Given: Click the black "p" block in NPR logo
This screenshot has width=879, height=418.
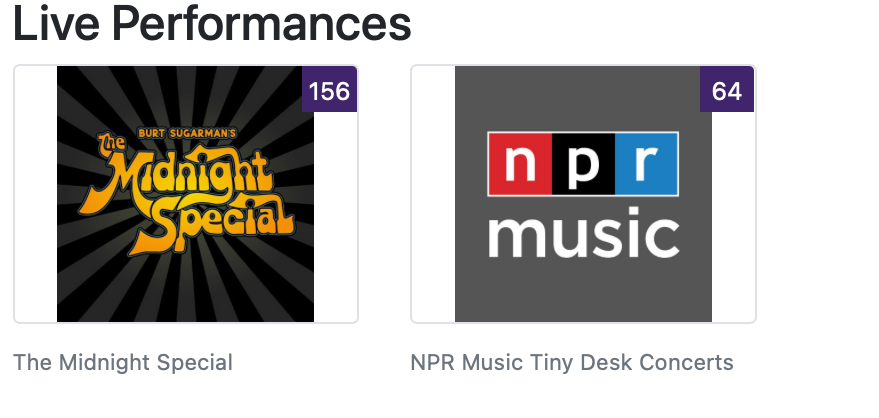Looking at the screenshot, I should point(583,163).
